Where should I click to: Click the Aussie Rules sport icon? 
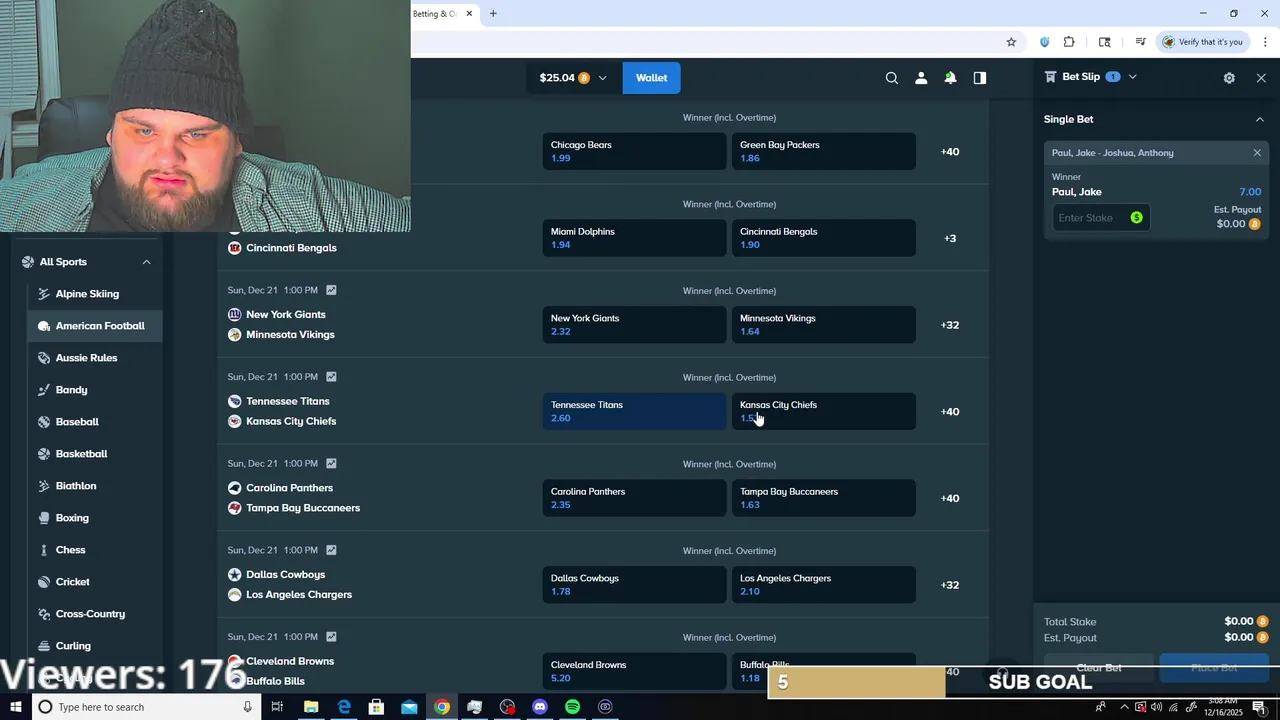click(x=44, y=358)
